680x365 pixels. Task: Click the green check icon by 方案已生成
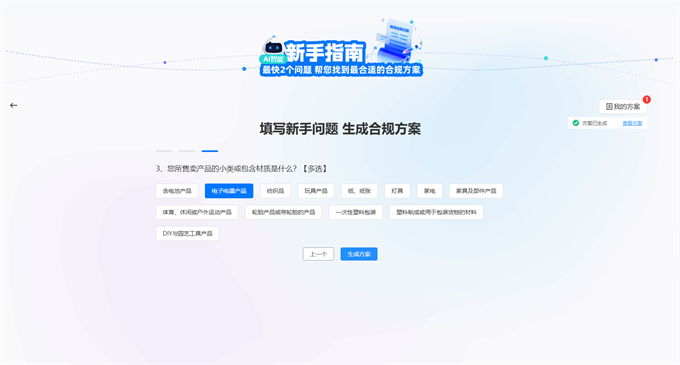[575, 123]
